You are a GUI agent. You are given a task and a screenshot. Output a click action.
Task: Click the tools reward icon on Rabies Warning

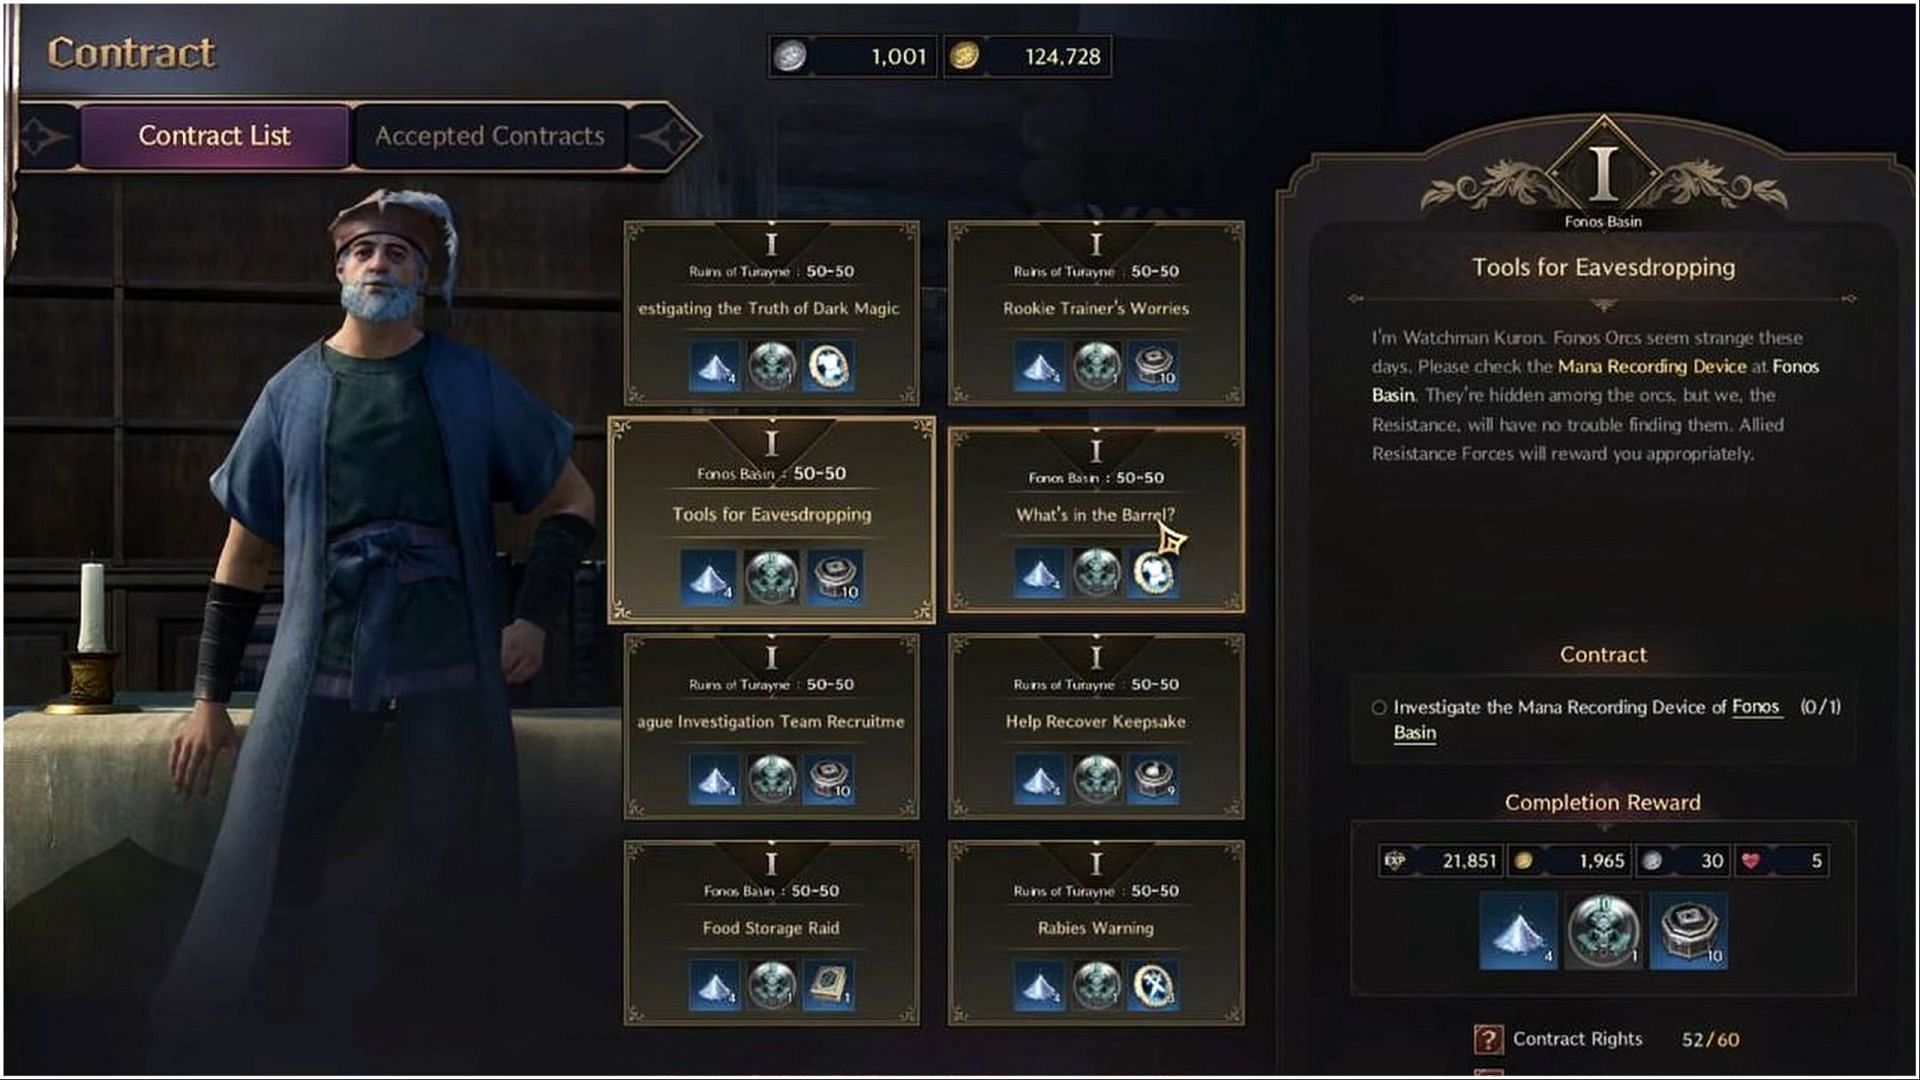1154,986
